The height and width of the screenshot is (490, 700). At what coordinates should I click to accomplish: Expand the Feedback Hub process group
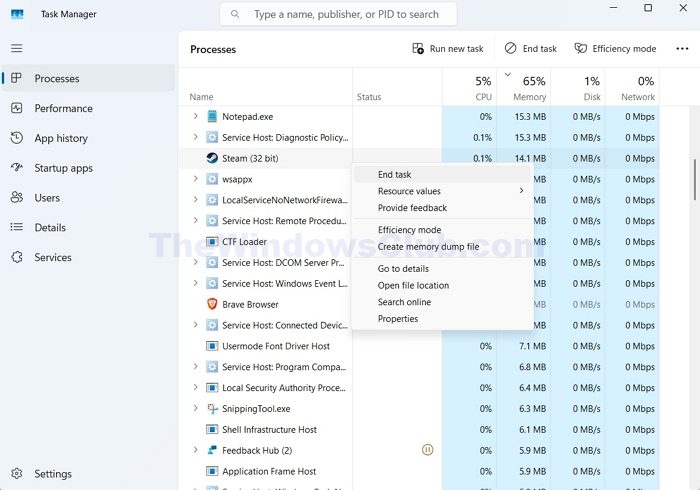[195, 451]
